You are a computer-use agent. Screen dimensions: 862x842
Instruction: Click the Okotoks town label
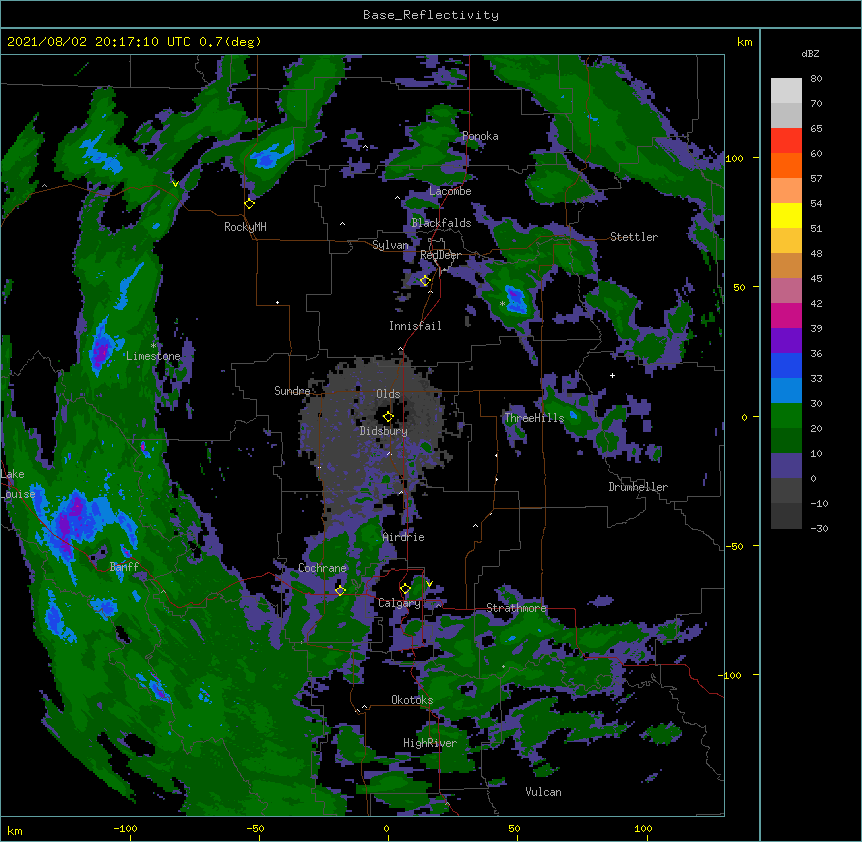point(412,700)
